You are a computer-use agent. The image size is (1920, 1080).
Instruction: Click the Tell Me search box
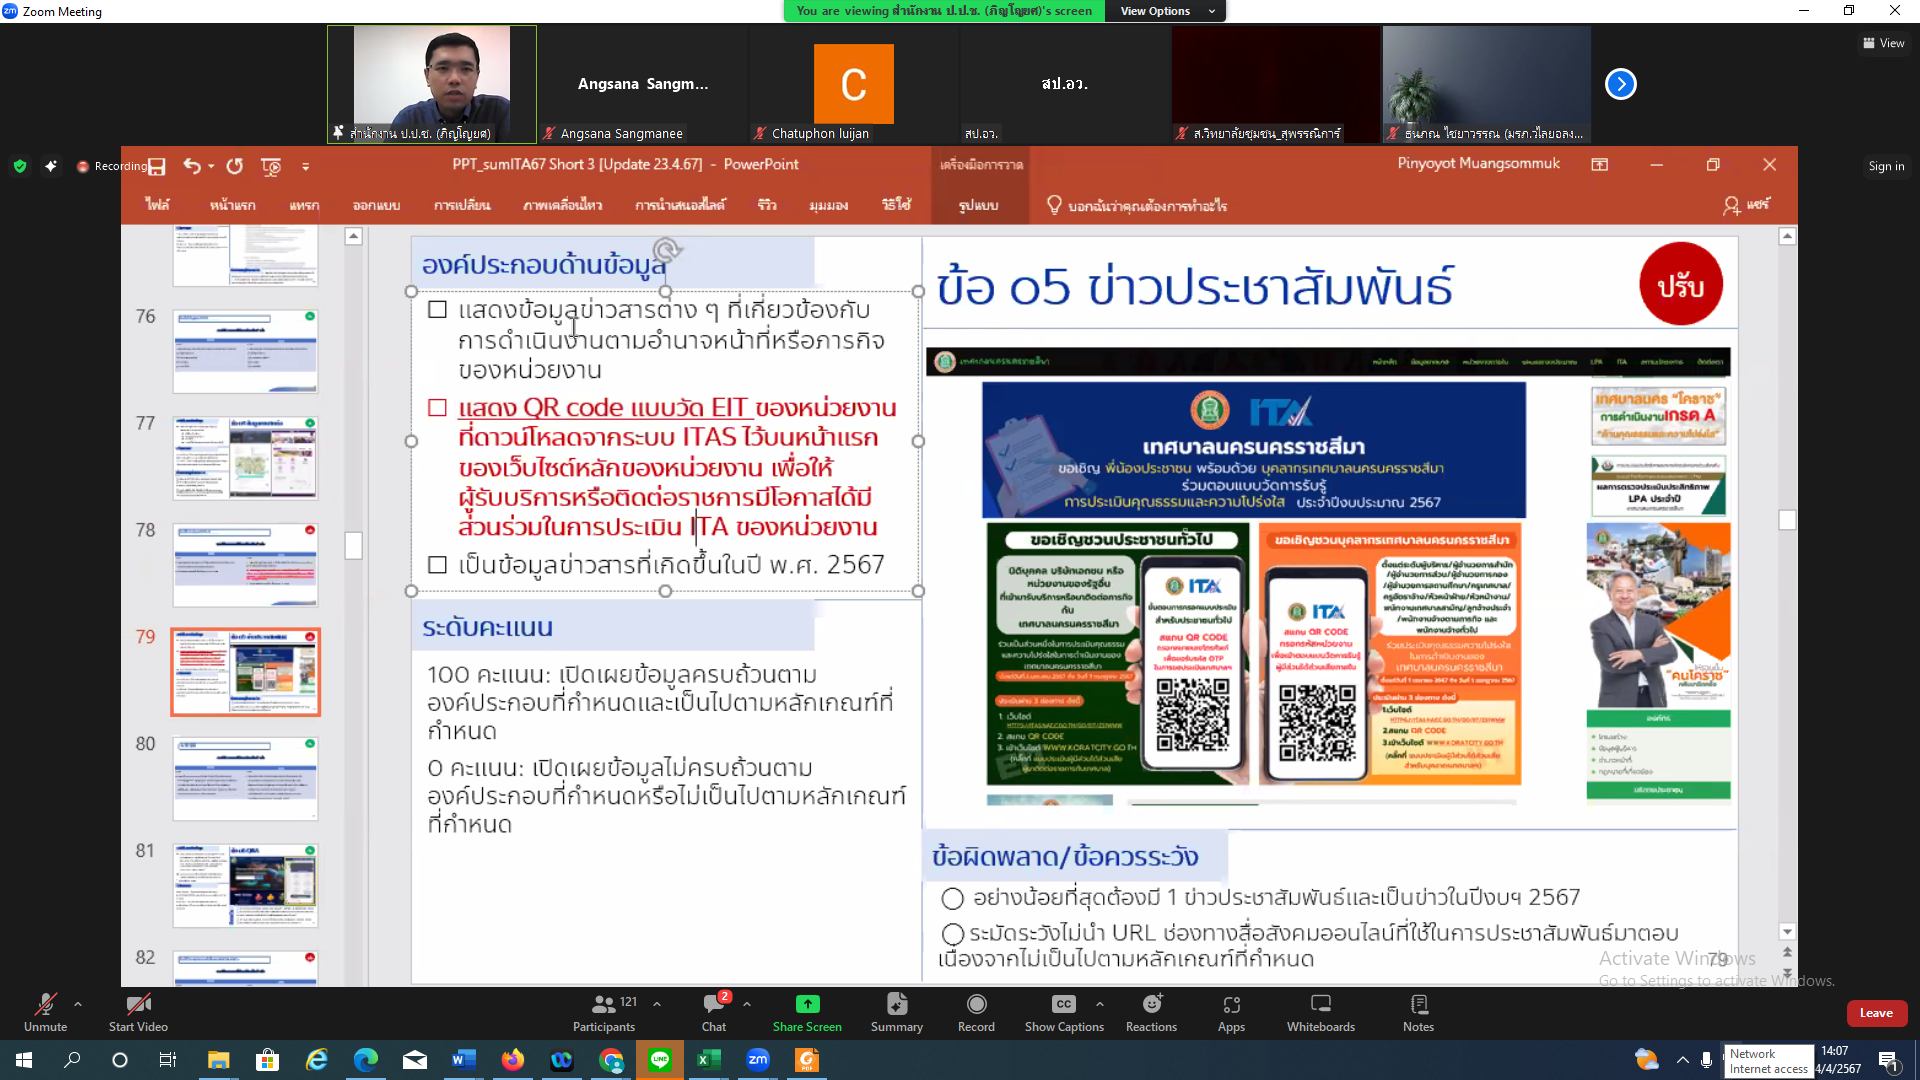pos(1137,205)
